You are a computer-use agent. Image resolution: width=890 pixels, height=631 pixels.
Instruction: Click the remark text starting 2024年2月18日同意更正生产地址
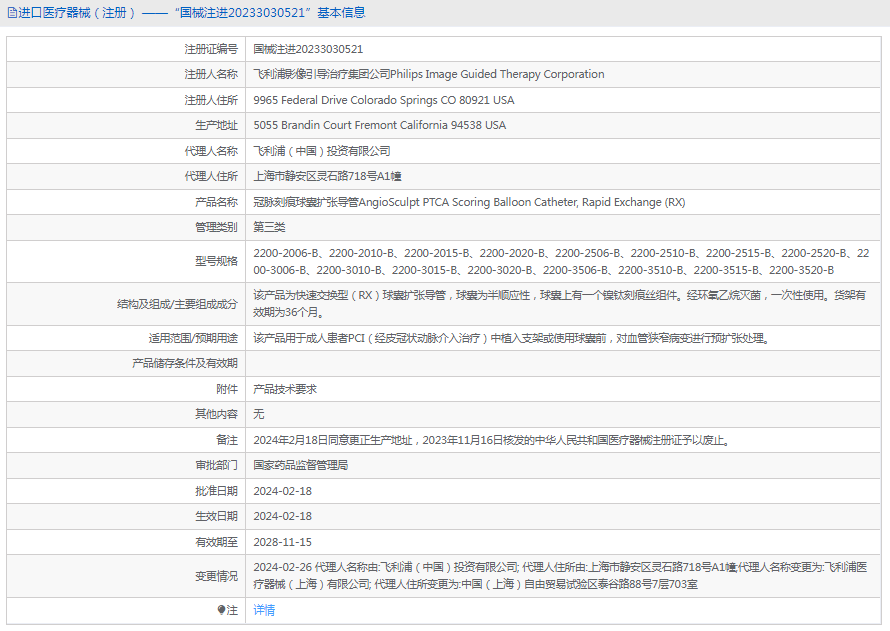point(492,440)
